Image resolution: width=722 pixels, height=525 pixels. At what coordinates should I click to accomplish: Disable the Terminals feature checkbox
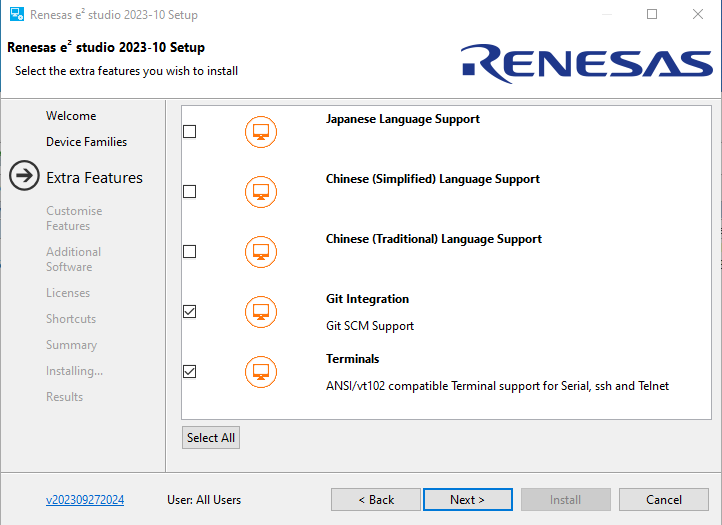pyautogui.click(x=190, y=372)
